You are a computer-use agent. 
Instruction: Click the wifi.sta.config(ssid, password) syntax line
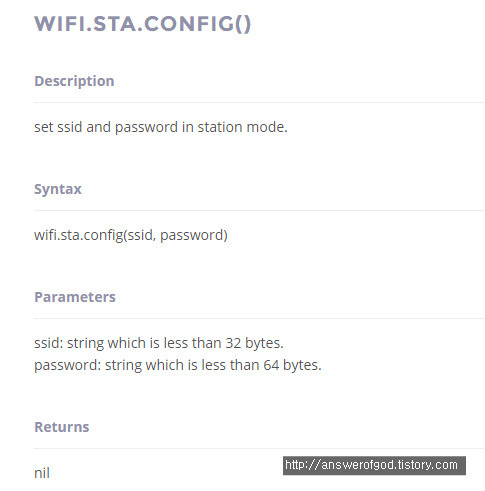[131, 235]
